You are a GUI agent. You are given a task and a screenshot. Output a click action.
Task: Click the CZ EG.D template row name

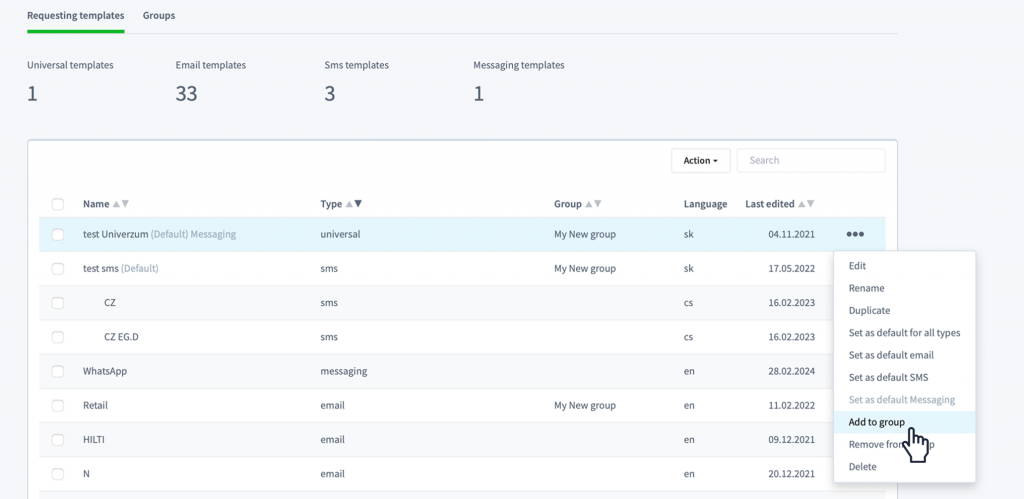click(121, 337)
